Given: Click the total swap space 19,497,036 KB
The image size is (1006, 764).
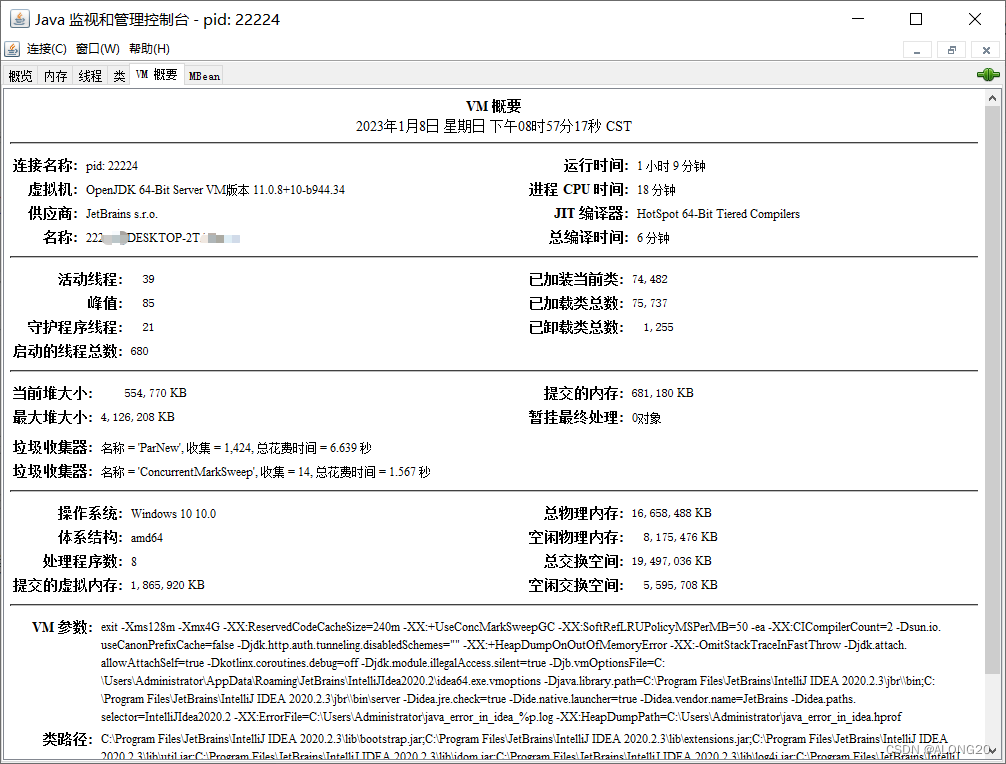Looking at the screenshot, I should pyautogui.click(x=671, y=561).
